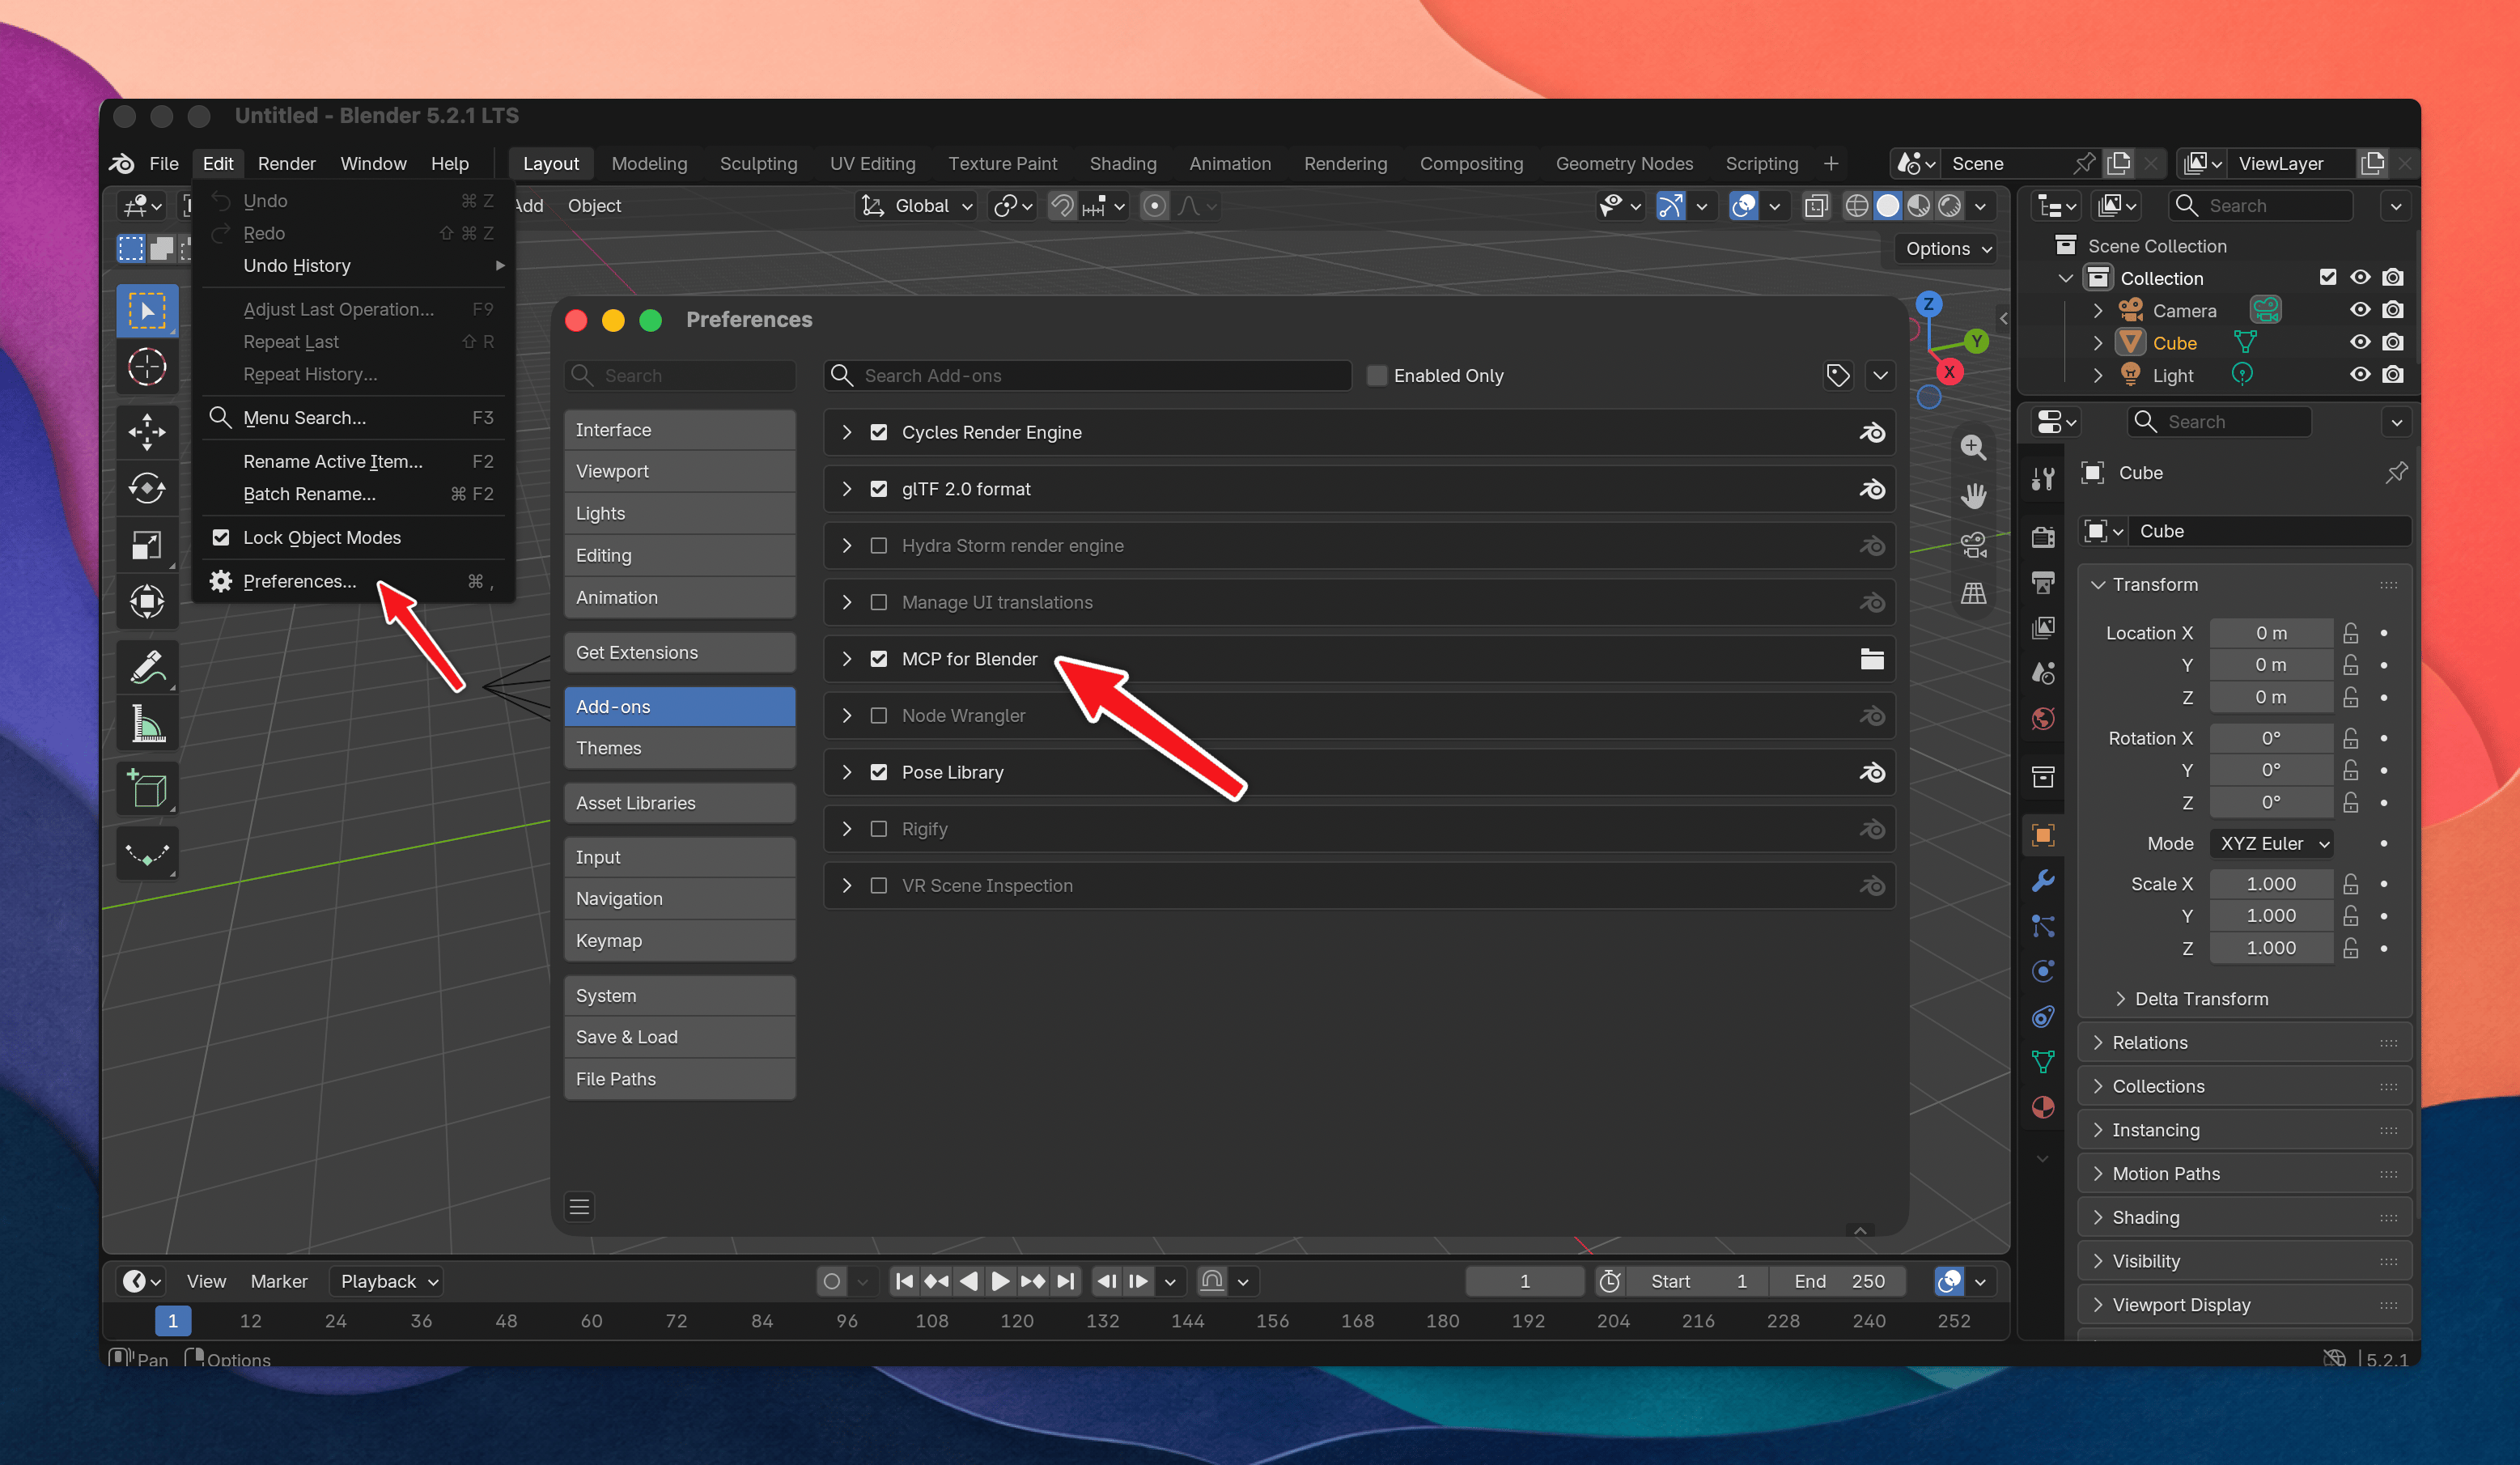Select the Add Cube tool
Screen dimensions: 2520x1465
point(147,789)
